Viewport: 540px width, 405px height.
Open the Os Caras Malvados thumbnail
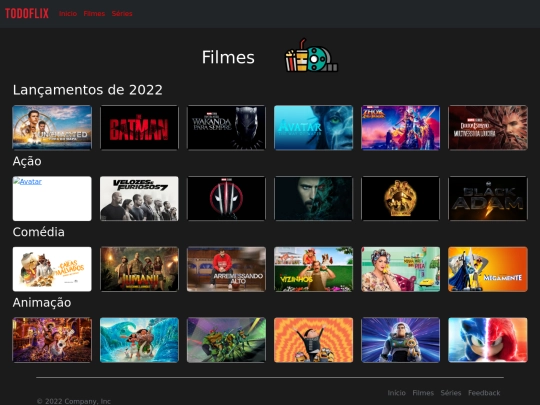pyautogui.click(x=52, y=269)
